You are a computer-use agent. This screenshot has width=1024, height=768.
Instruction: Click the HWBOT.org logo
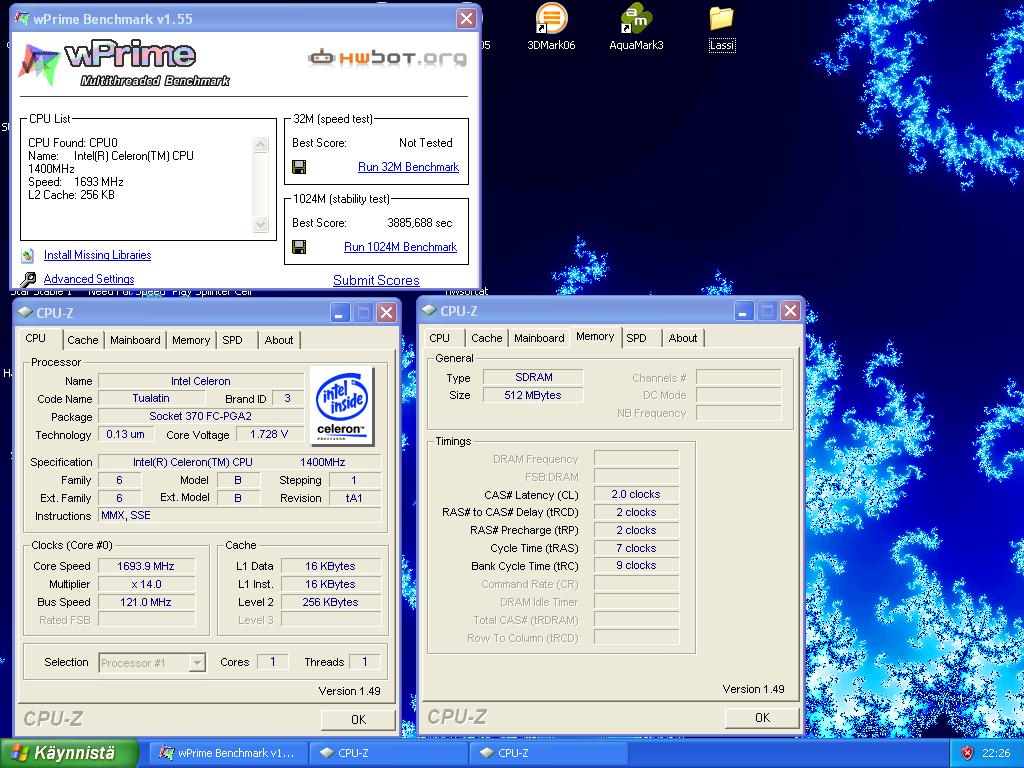[387, 58]
